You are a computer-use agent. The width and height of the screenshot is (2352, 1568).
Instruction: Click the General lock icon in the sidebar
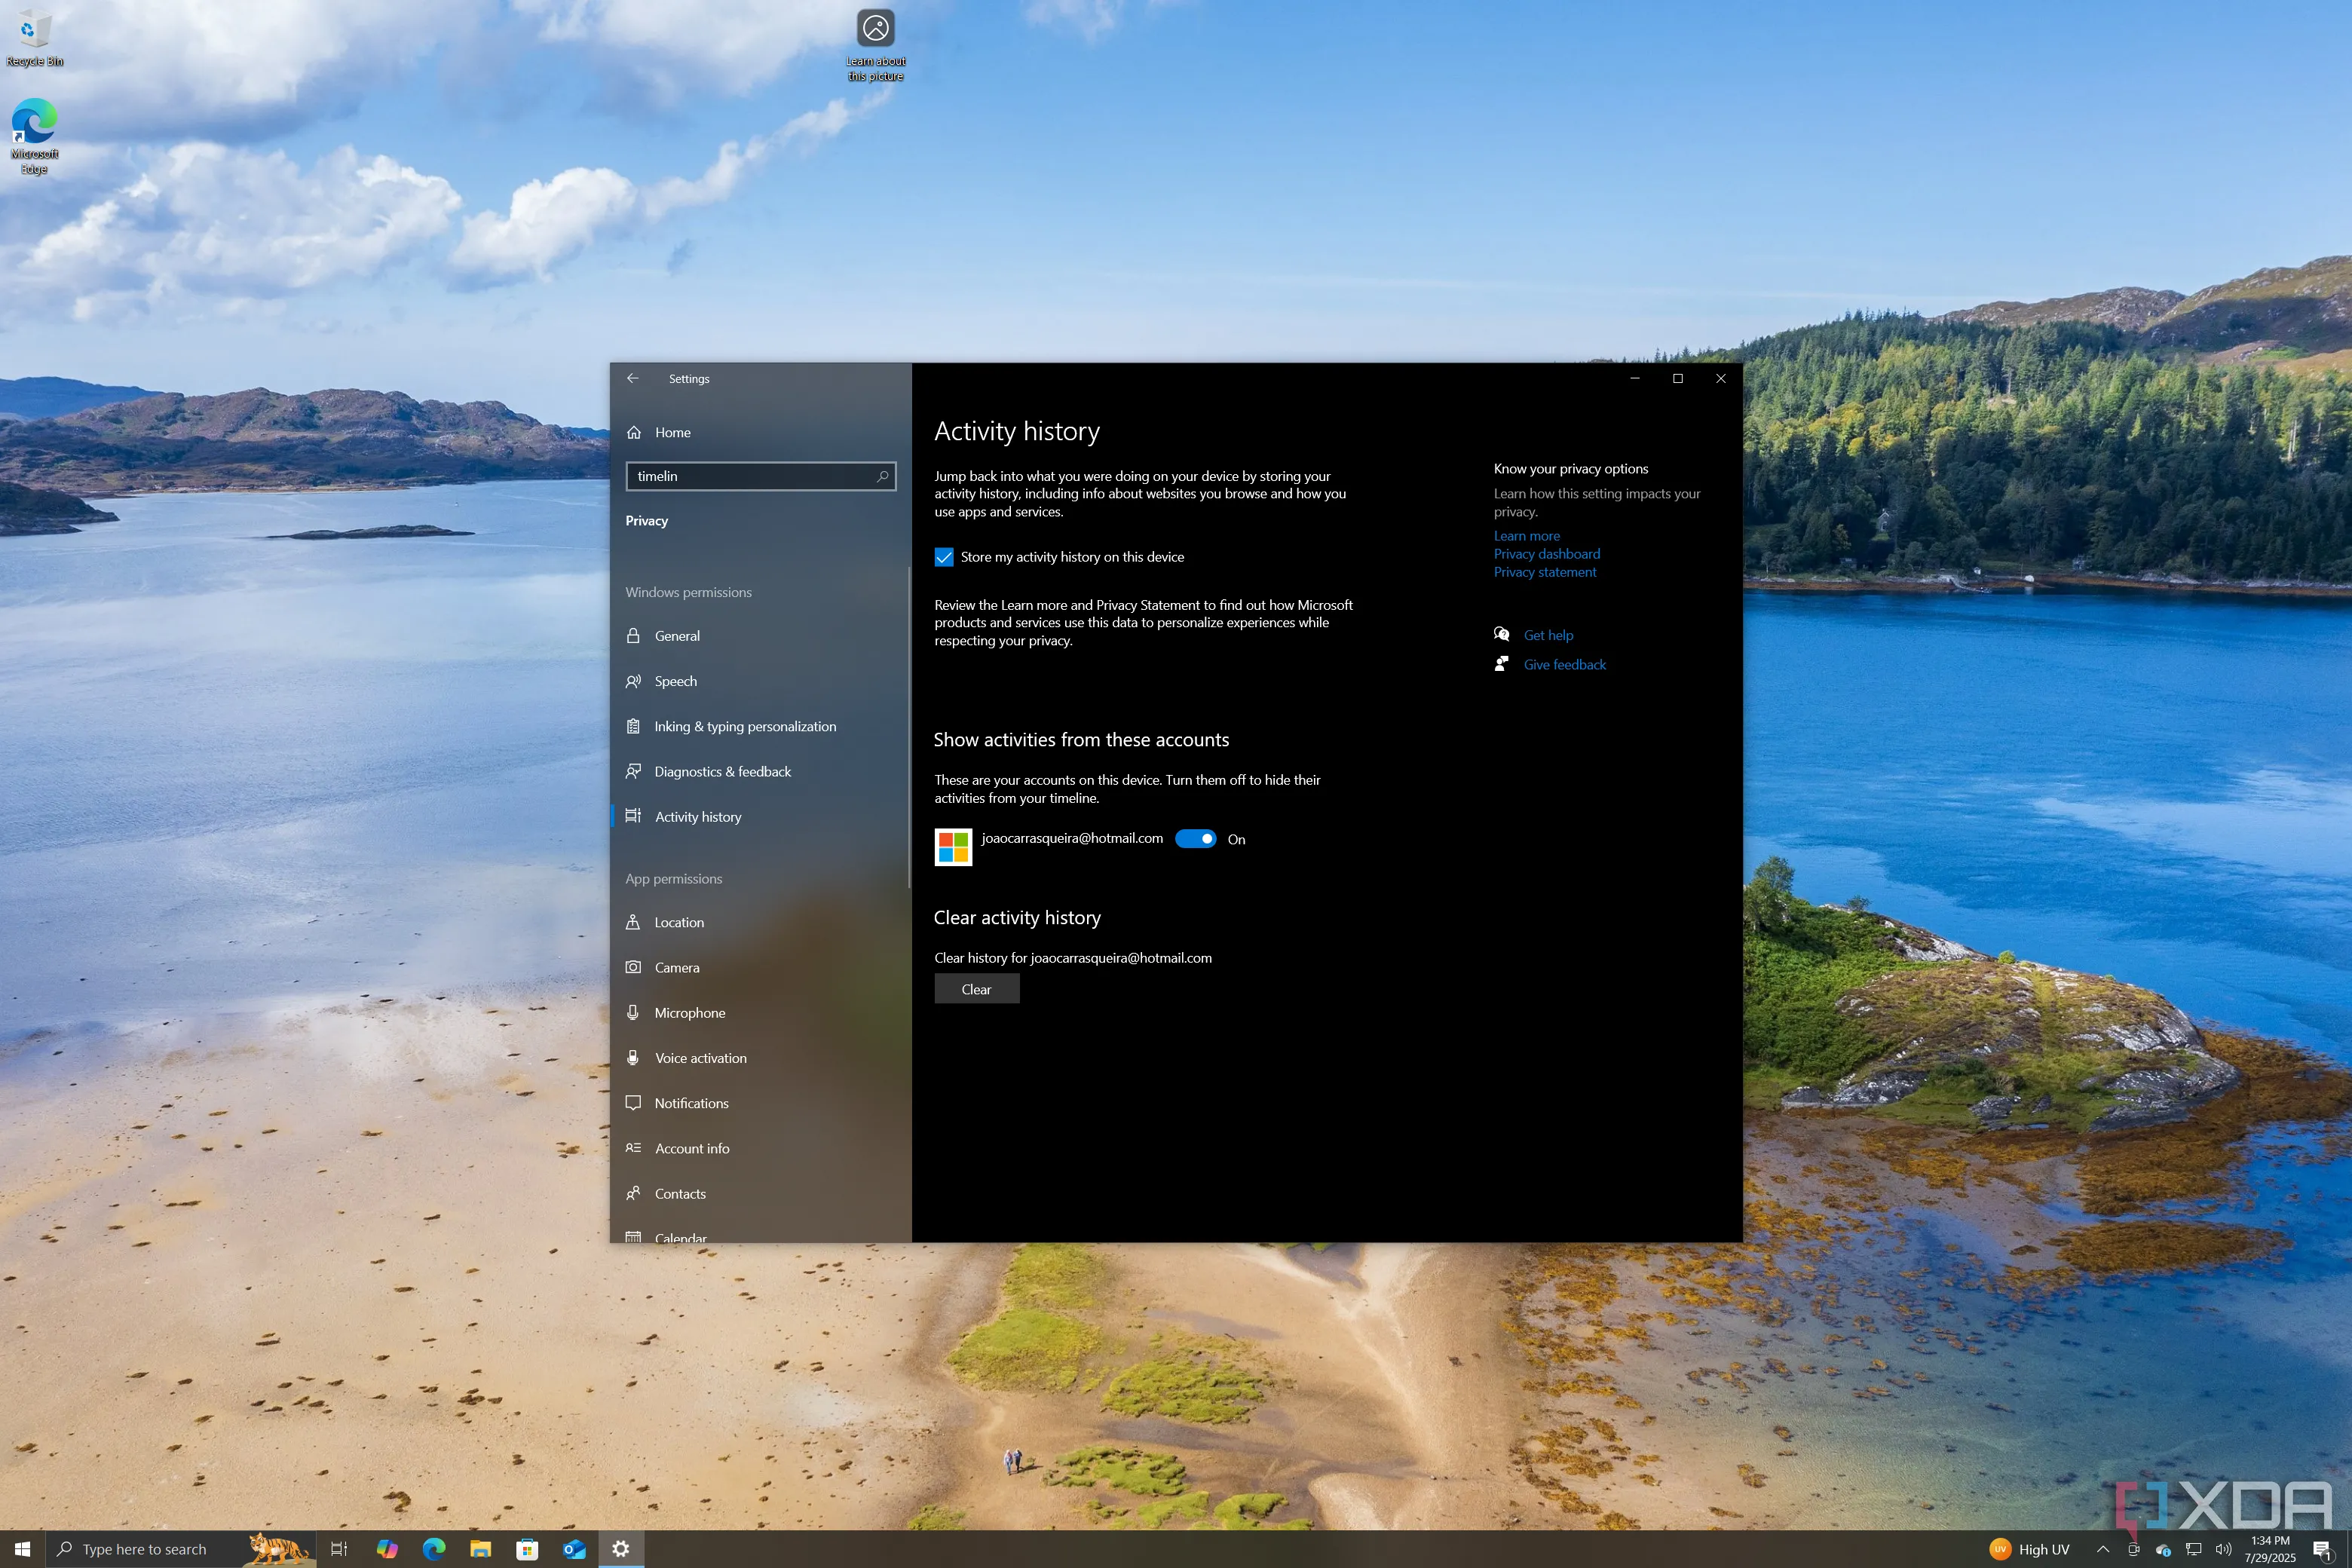click(x=633, y=636)
